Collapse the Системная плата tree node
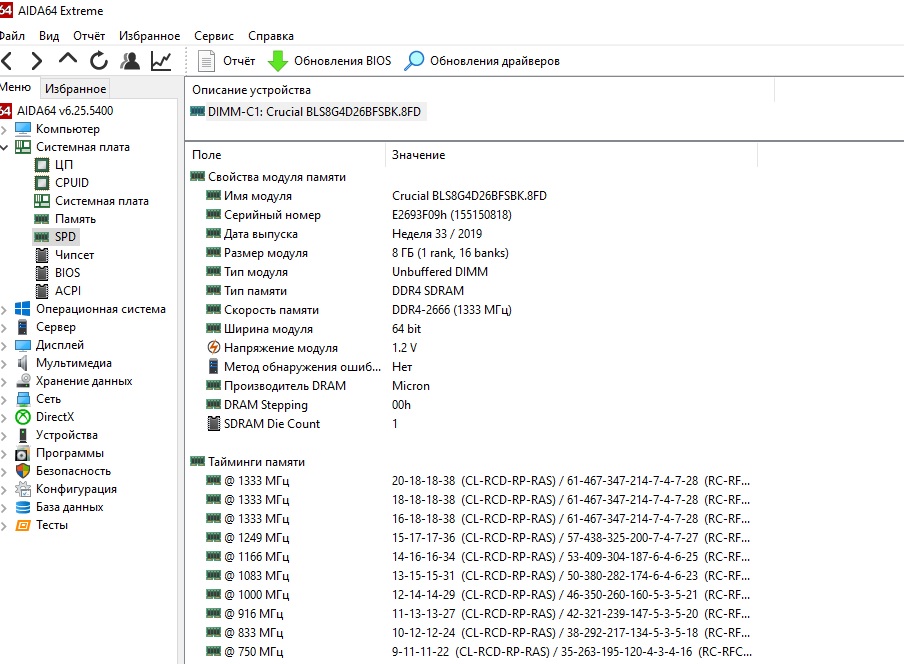Image resolution: width=904 pixels, height=664 pixels. 4,148
